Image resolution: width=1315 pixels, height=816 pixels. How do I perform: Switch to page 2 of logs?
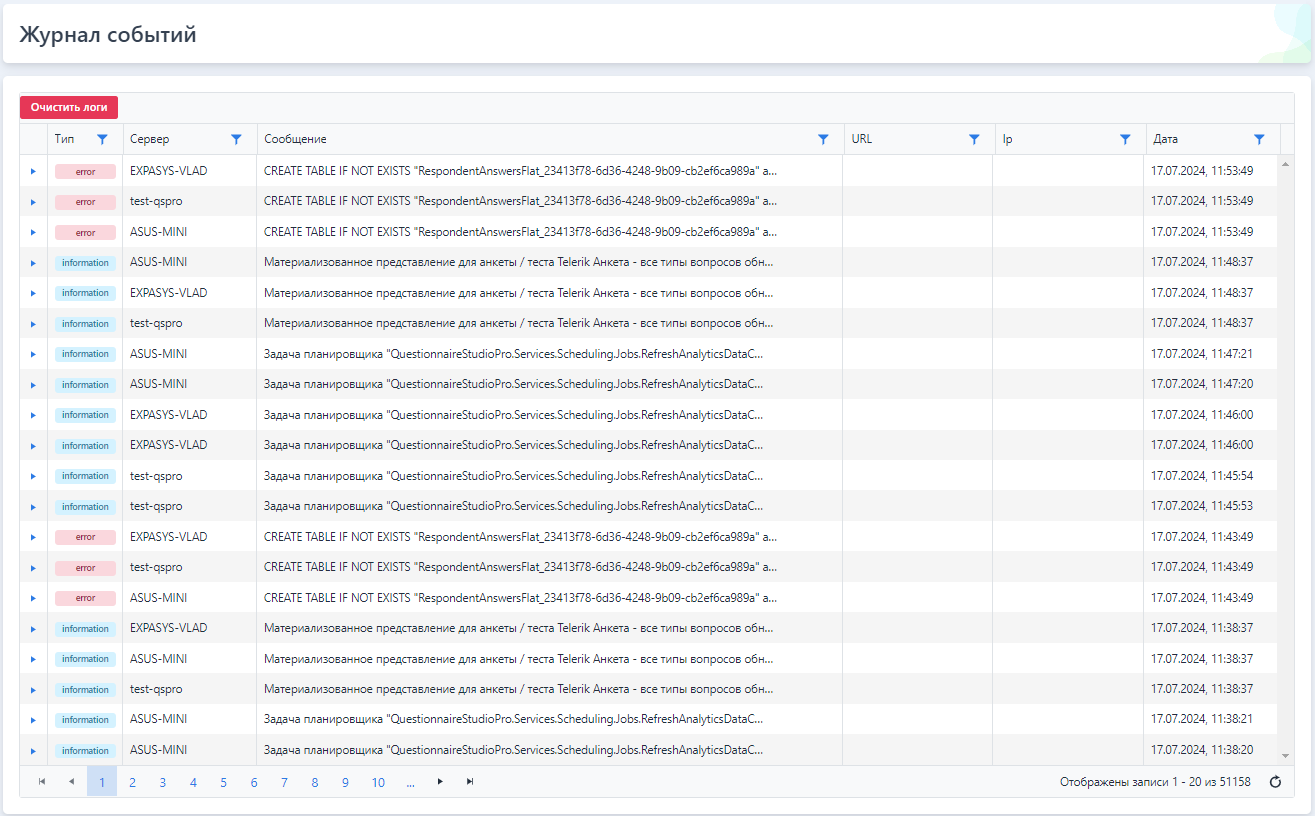pyautogui.click(x=132, y=782)
